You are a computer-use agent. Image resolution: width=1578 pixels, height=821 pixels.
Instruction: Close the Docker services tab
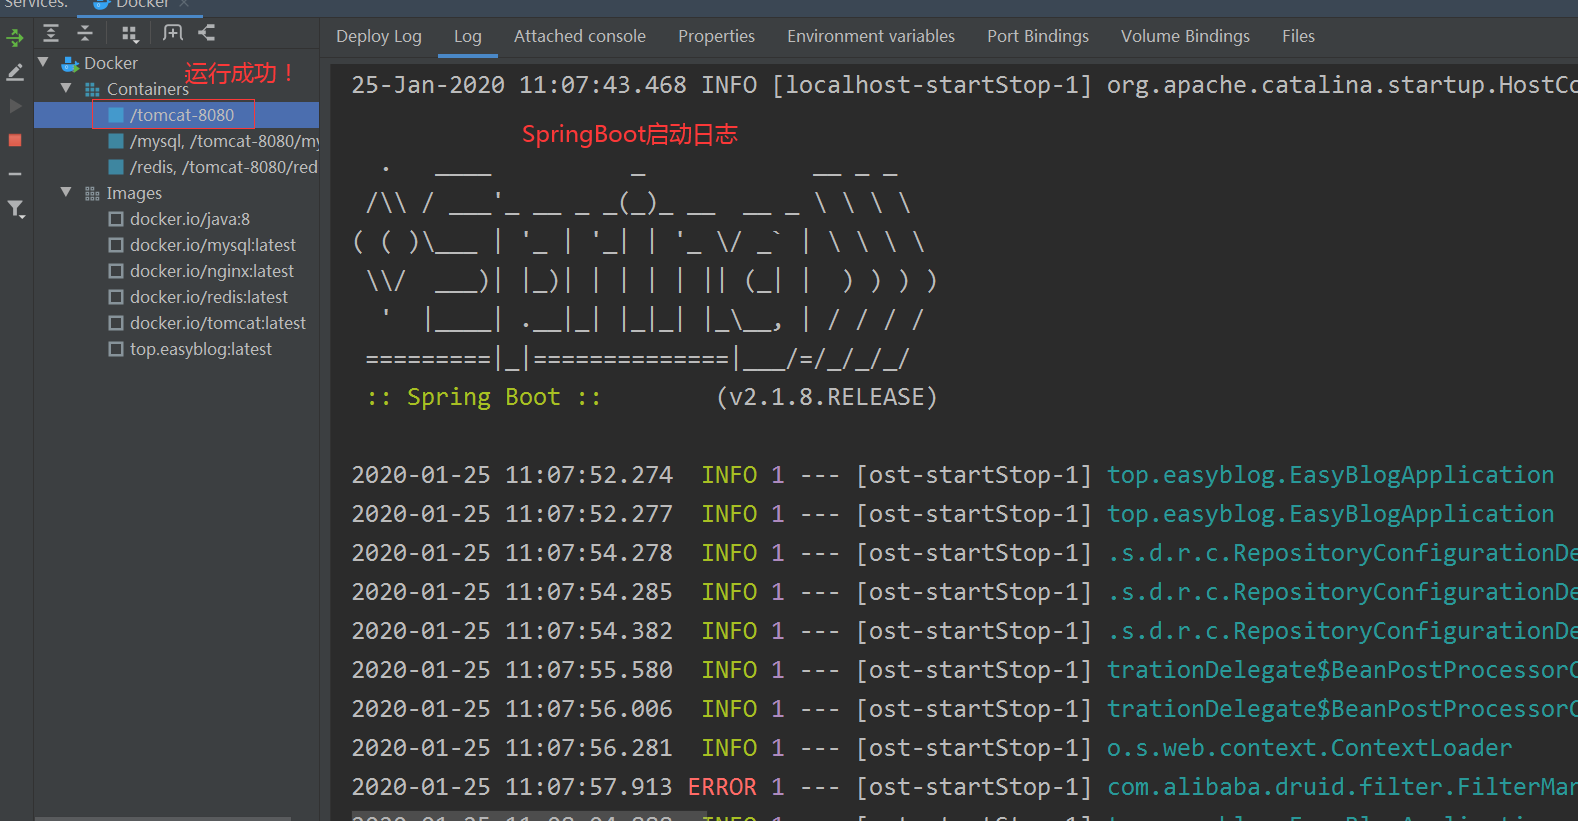[x=184, y=4]
